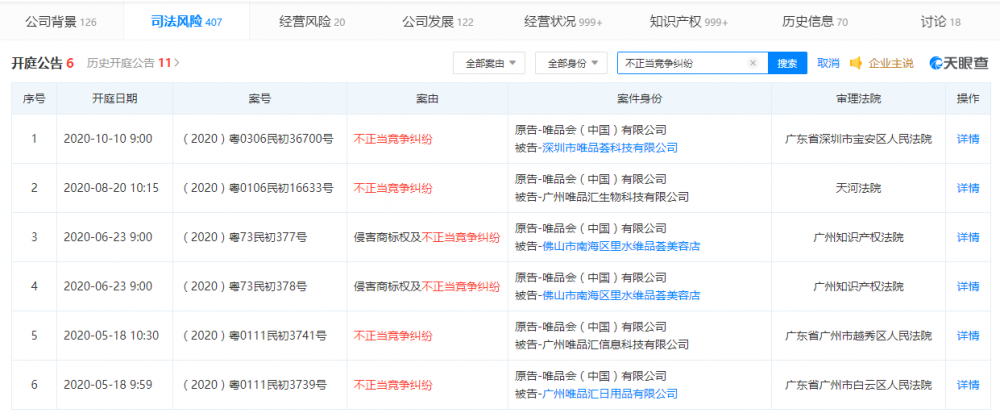Open defendant link 深圳市唯品荟科技有限公司
Screen dimensions: 1000x413
(x=610, y=148)
